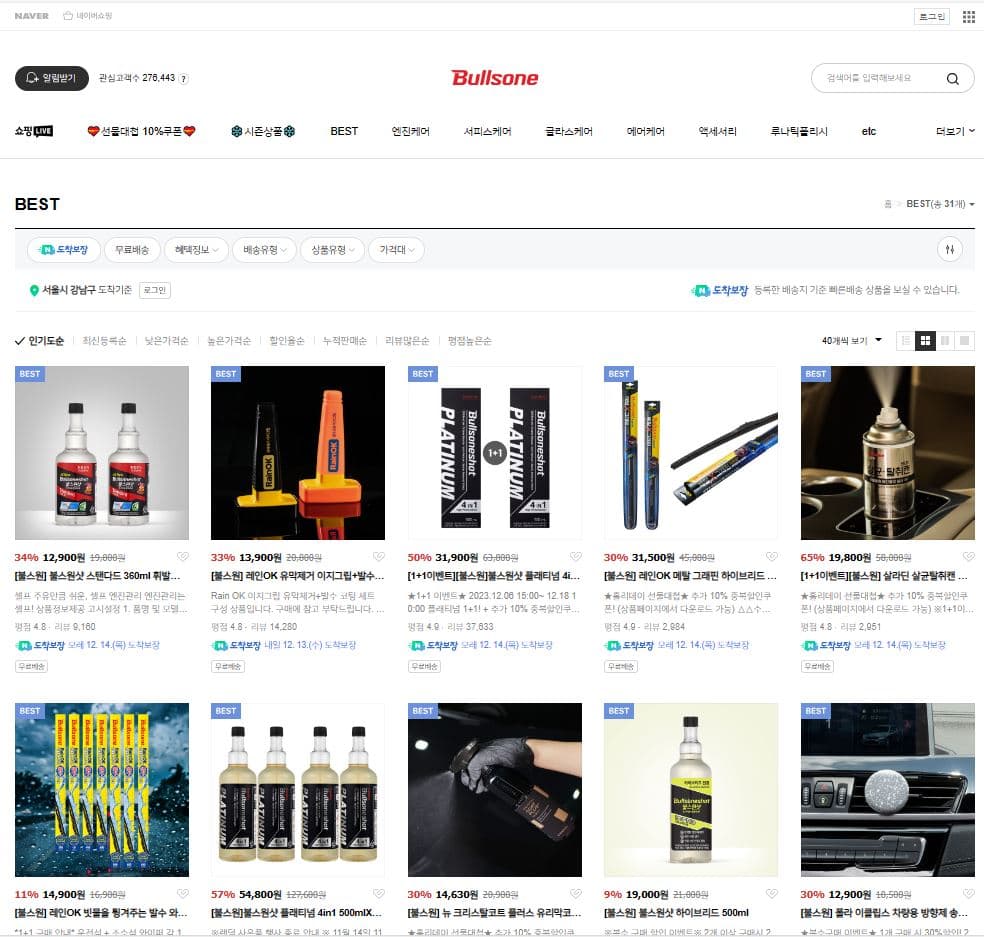Image resolution: width=984 pixels, height=937 pixels.
Task: Open the BEST category menu
Action: tap(344, 131)
